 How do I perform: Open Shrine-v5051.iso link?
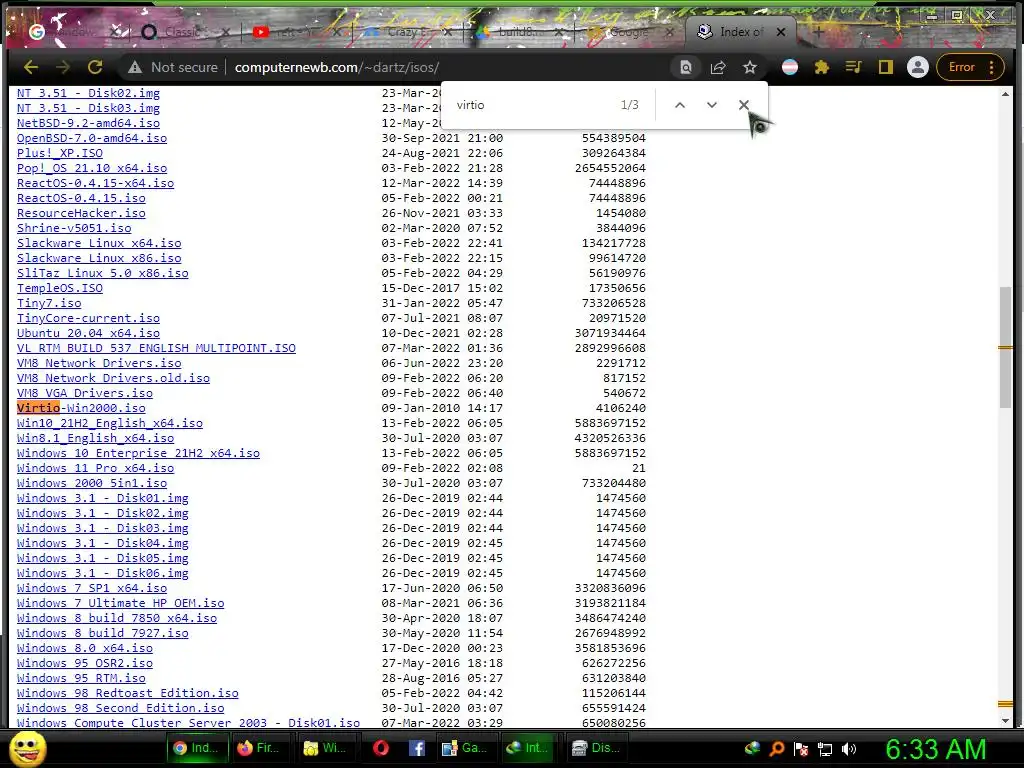(x=74, y=228)
